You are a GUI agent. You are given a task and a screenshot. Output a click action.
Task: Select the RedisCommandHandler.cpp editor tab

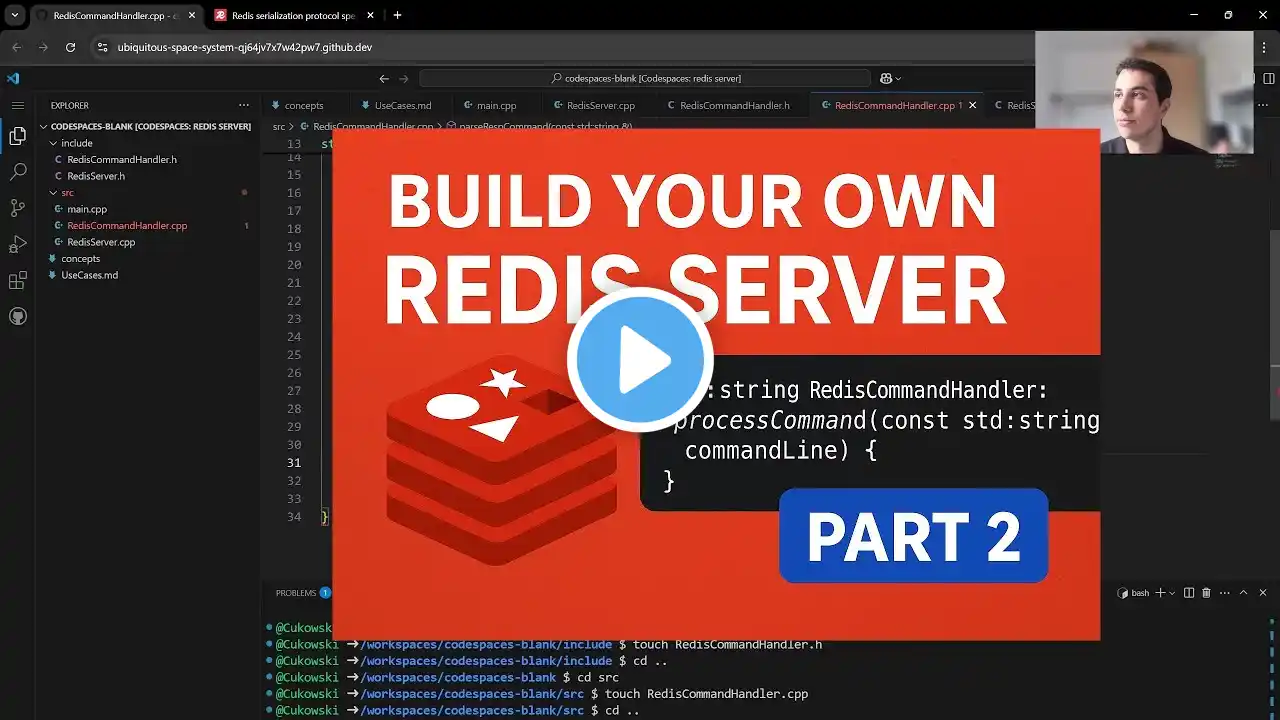pos(894,105)
